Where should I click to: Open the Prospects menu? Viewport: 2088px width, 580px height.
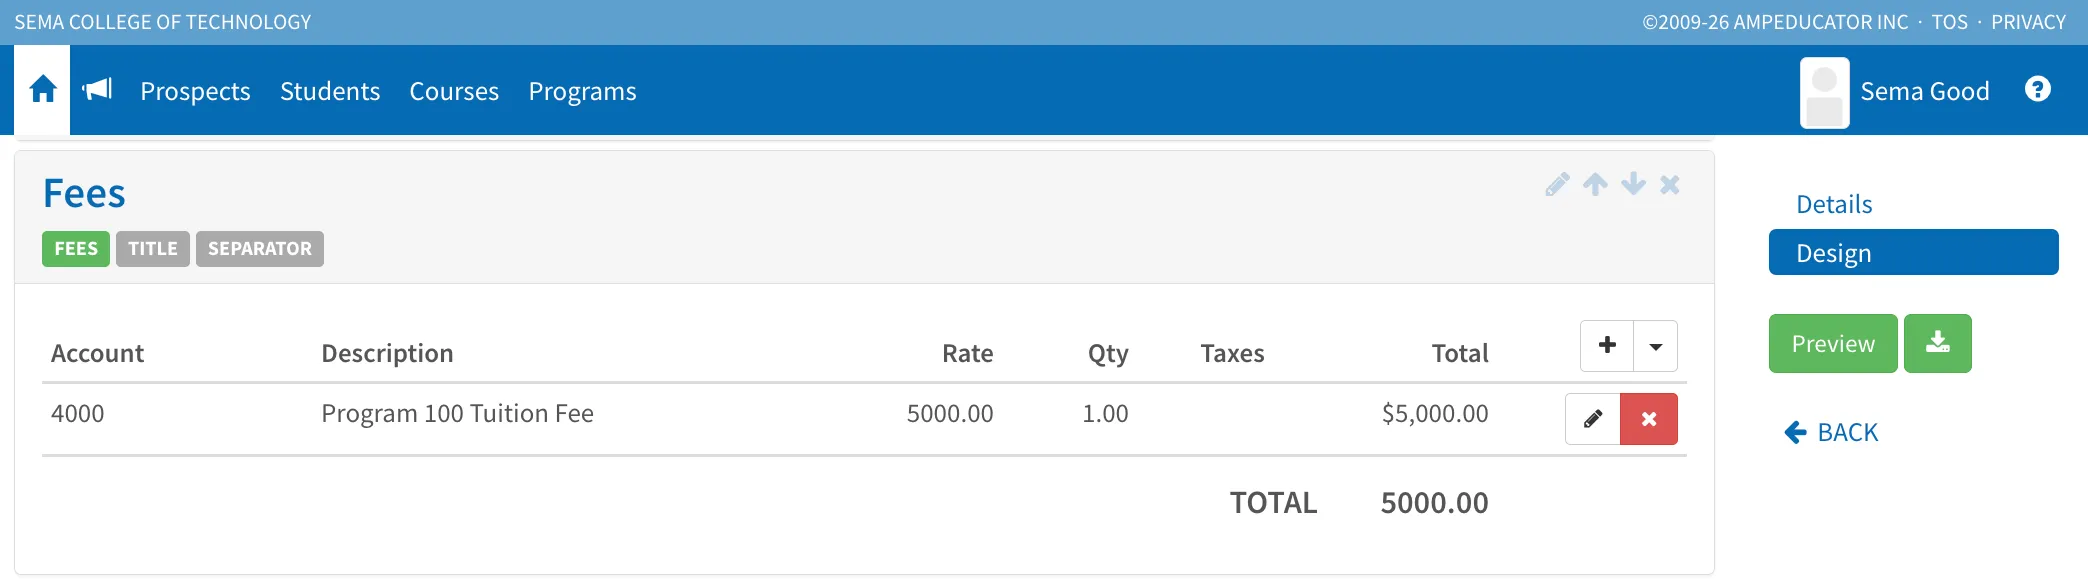[x=195, y=91]
